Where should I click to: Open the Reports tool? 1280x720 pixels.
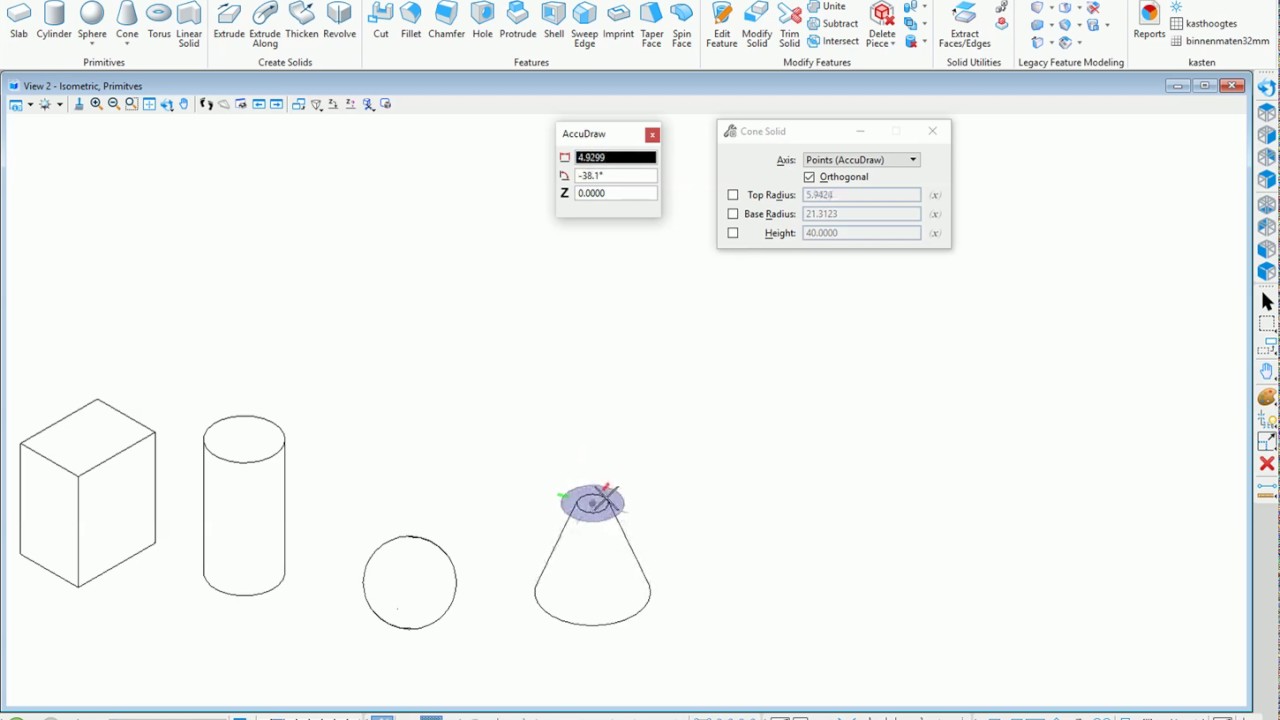1150,20
